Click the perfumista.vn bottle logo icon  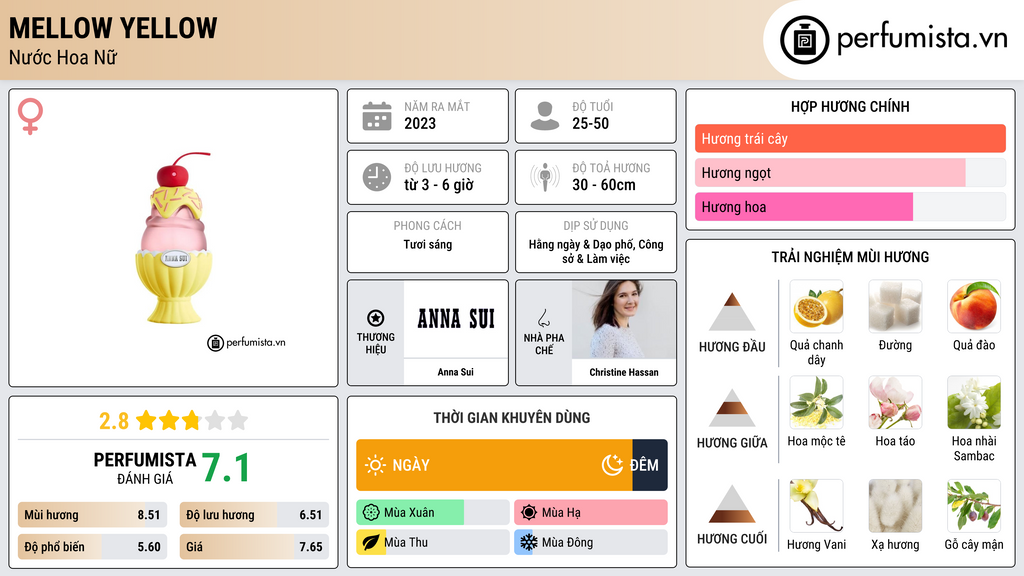tap(804, 40)
